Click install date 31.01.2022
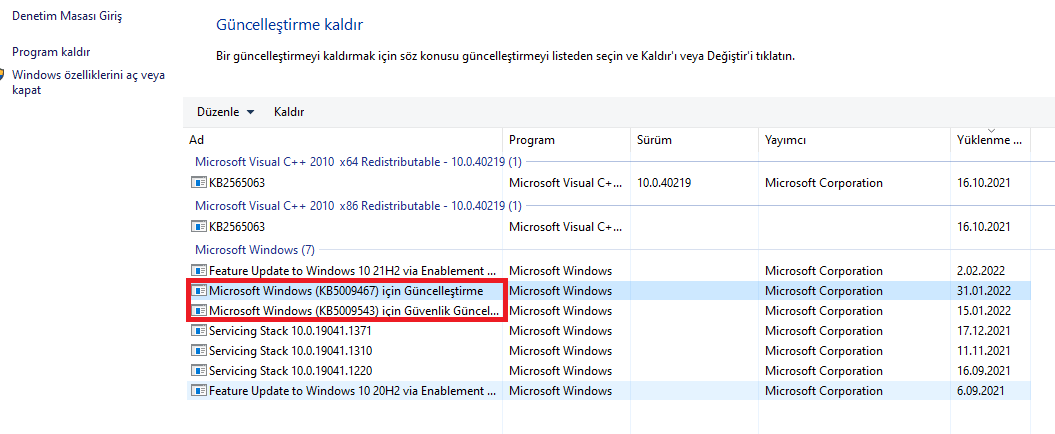 tap(984, 291)
